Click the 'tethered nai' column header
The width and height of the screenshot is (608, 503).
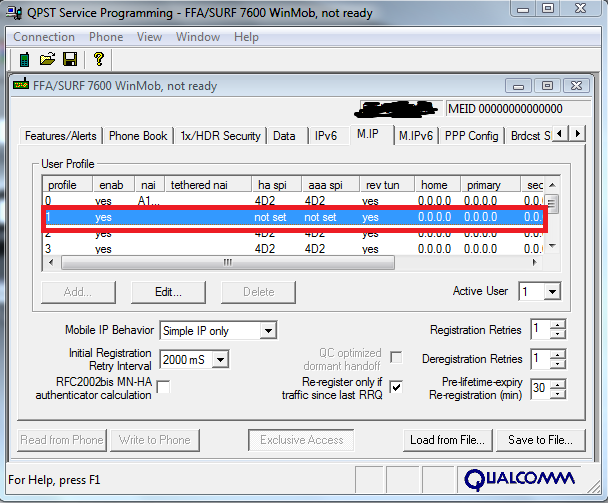pos(208,185)
